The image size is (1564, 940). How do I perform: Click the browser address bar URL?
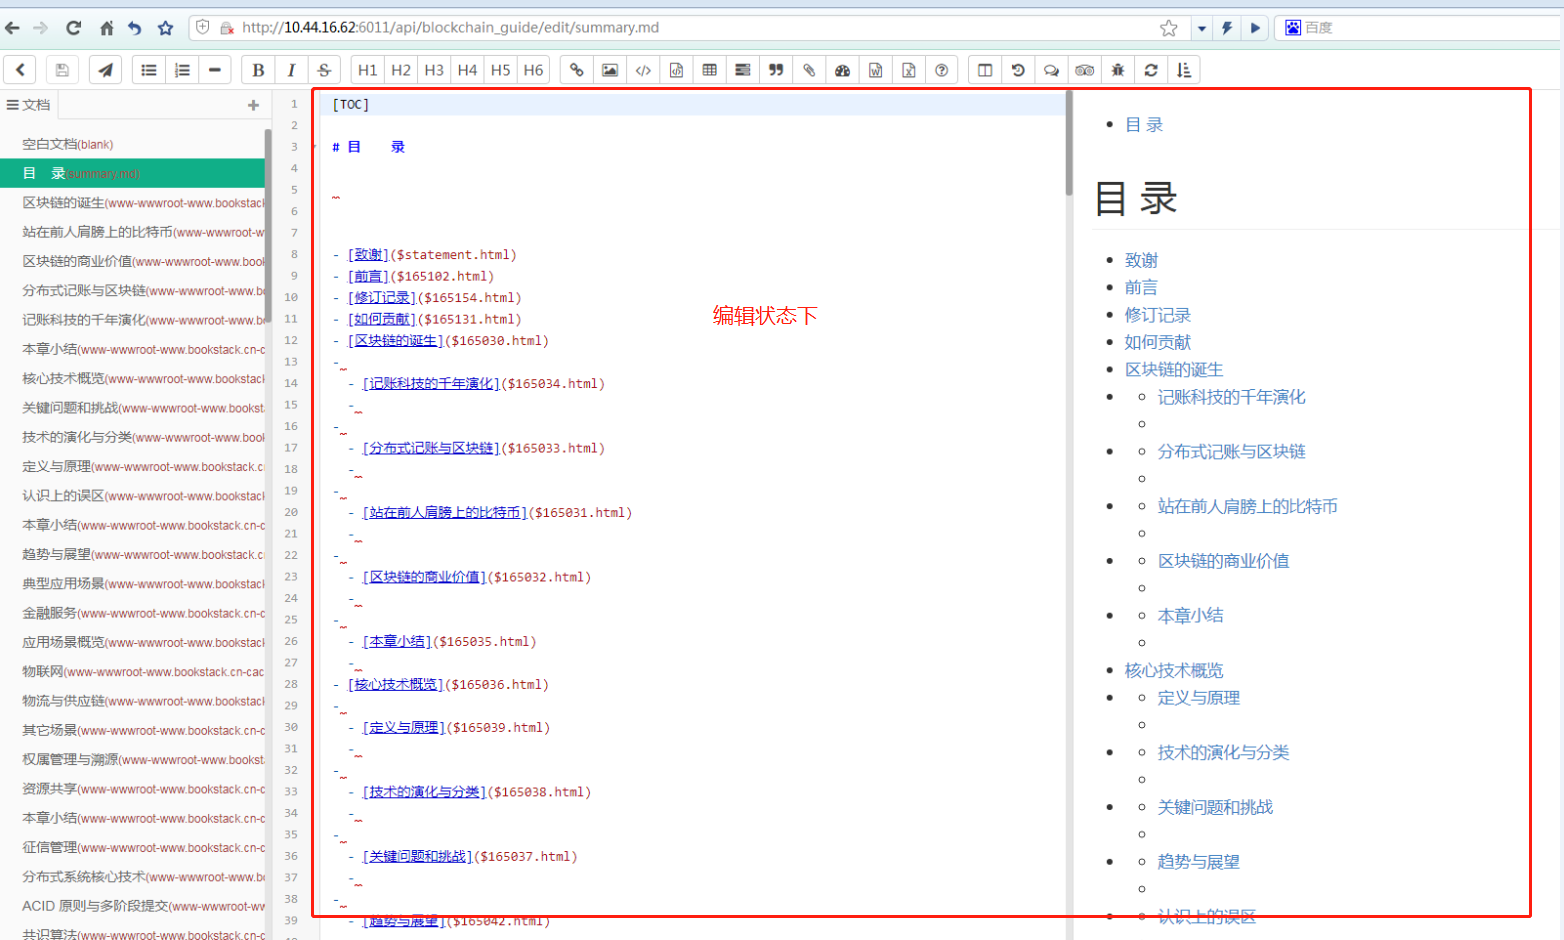(x=450, y=28)
